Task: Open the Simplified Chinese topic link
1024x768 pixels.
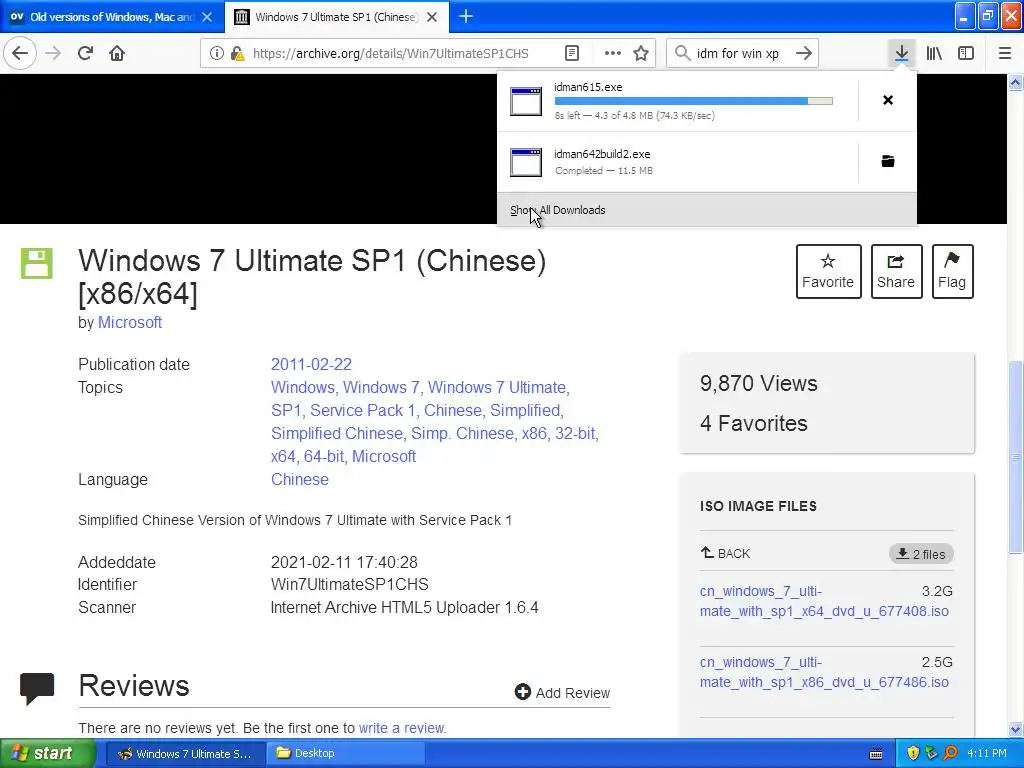Action: click(x=336, y=434)
